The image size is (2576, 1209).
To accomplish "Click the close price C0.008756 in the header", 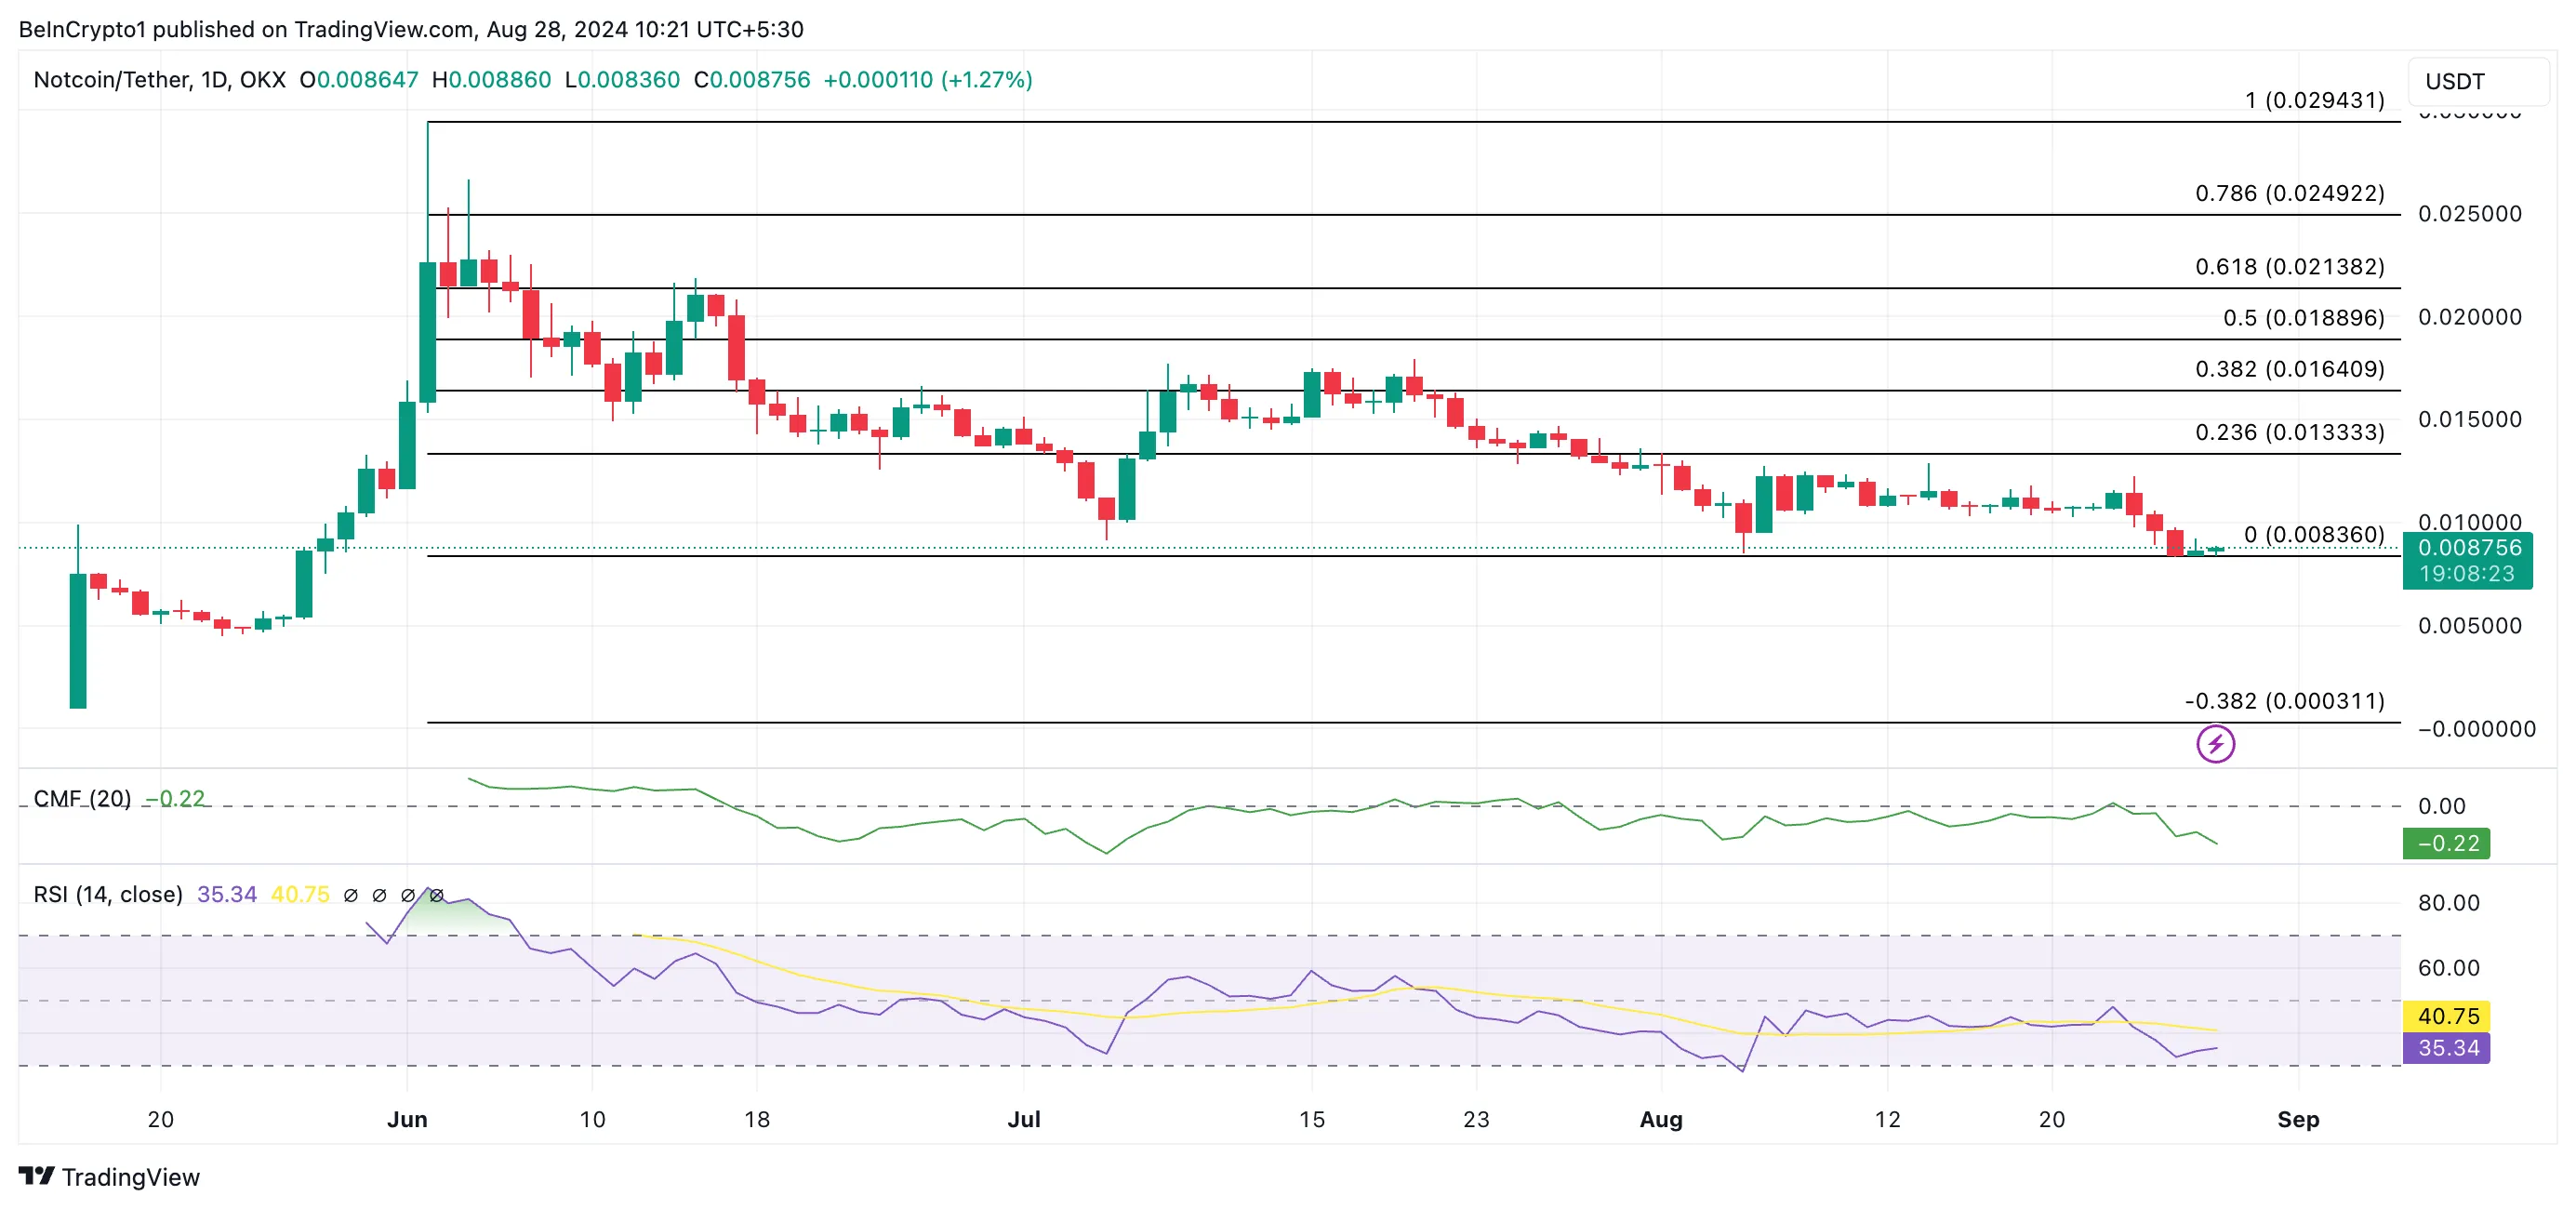I will pyautogui.click(x=752, y=80).
